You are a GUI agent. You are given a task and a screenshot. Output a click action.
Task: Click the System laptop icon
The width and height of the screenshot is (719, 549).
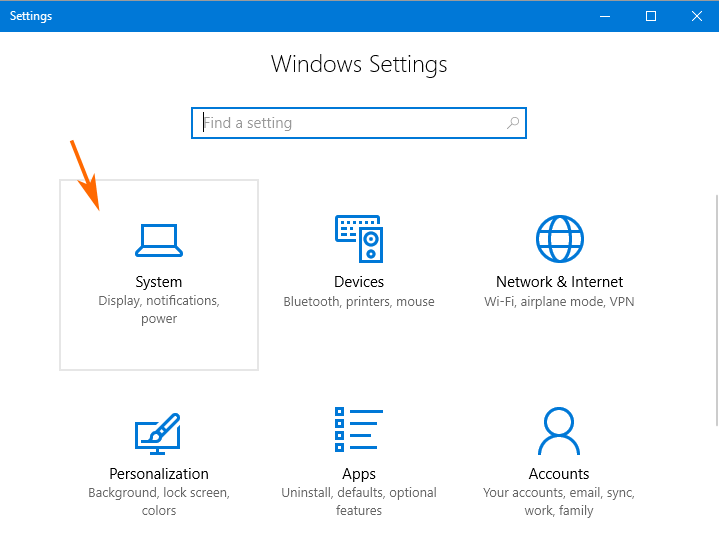pos(159,240)
